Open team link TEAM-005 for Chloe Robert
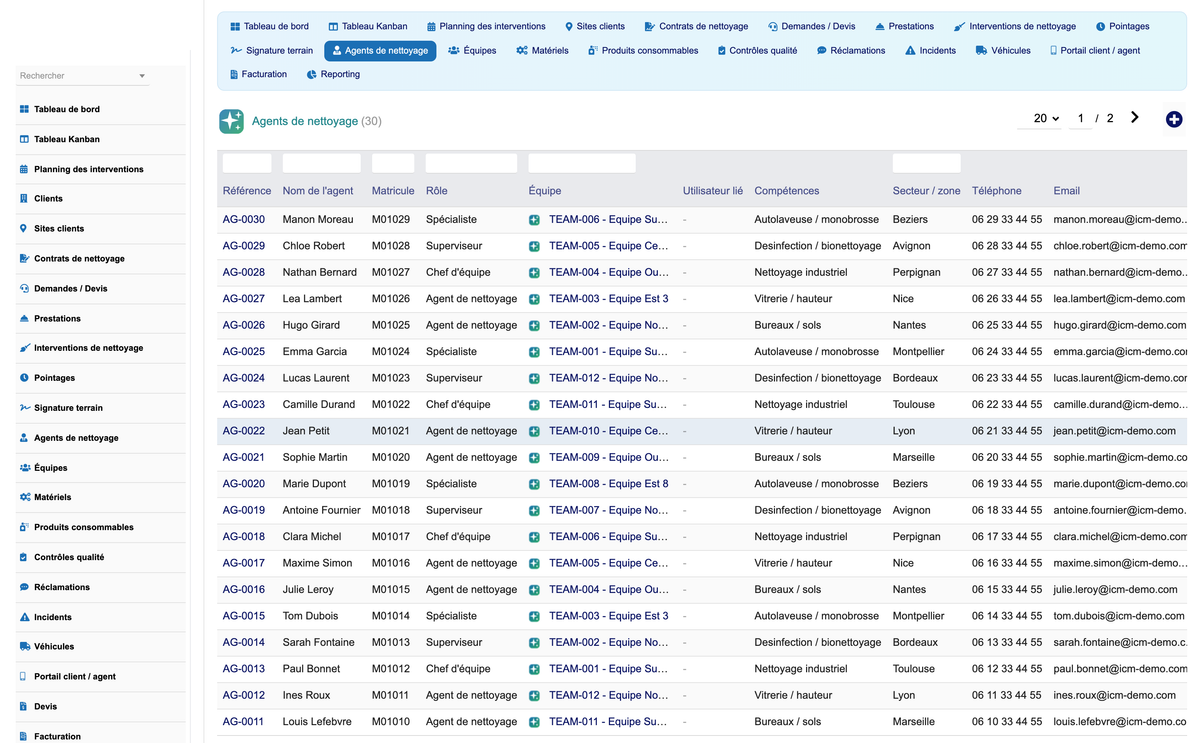This screenshot has width=1200, height=743. (x=609, y=246)
